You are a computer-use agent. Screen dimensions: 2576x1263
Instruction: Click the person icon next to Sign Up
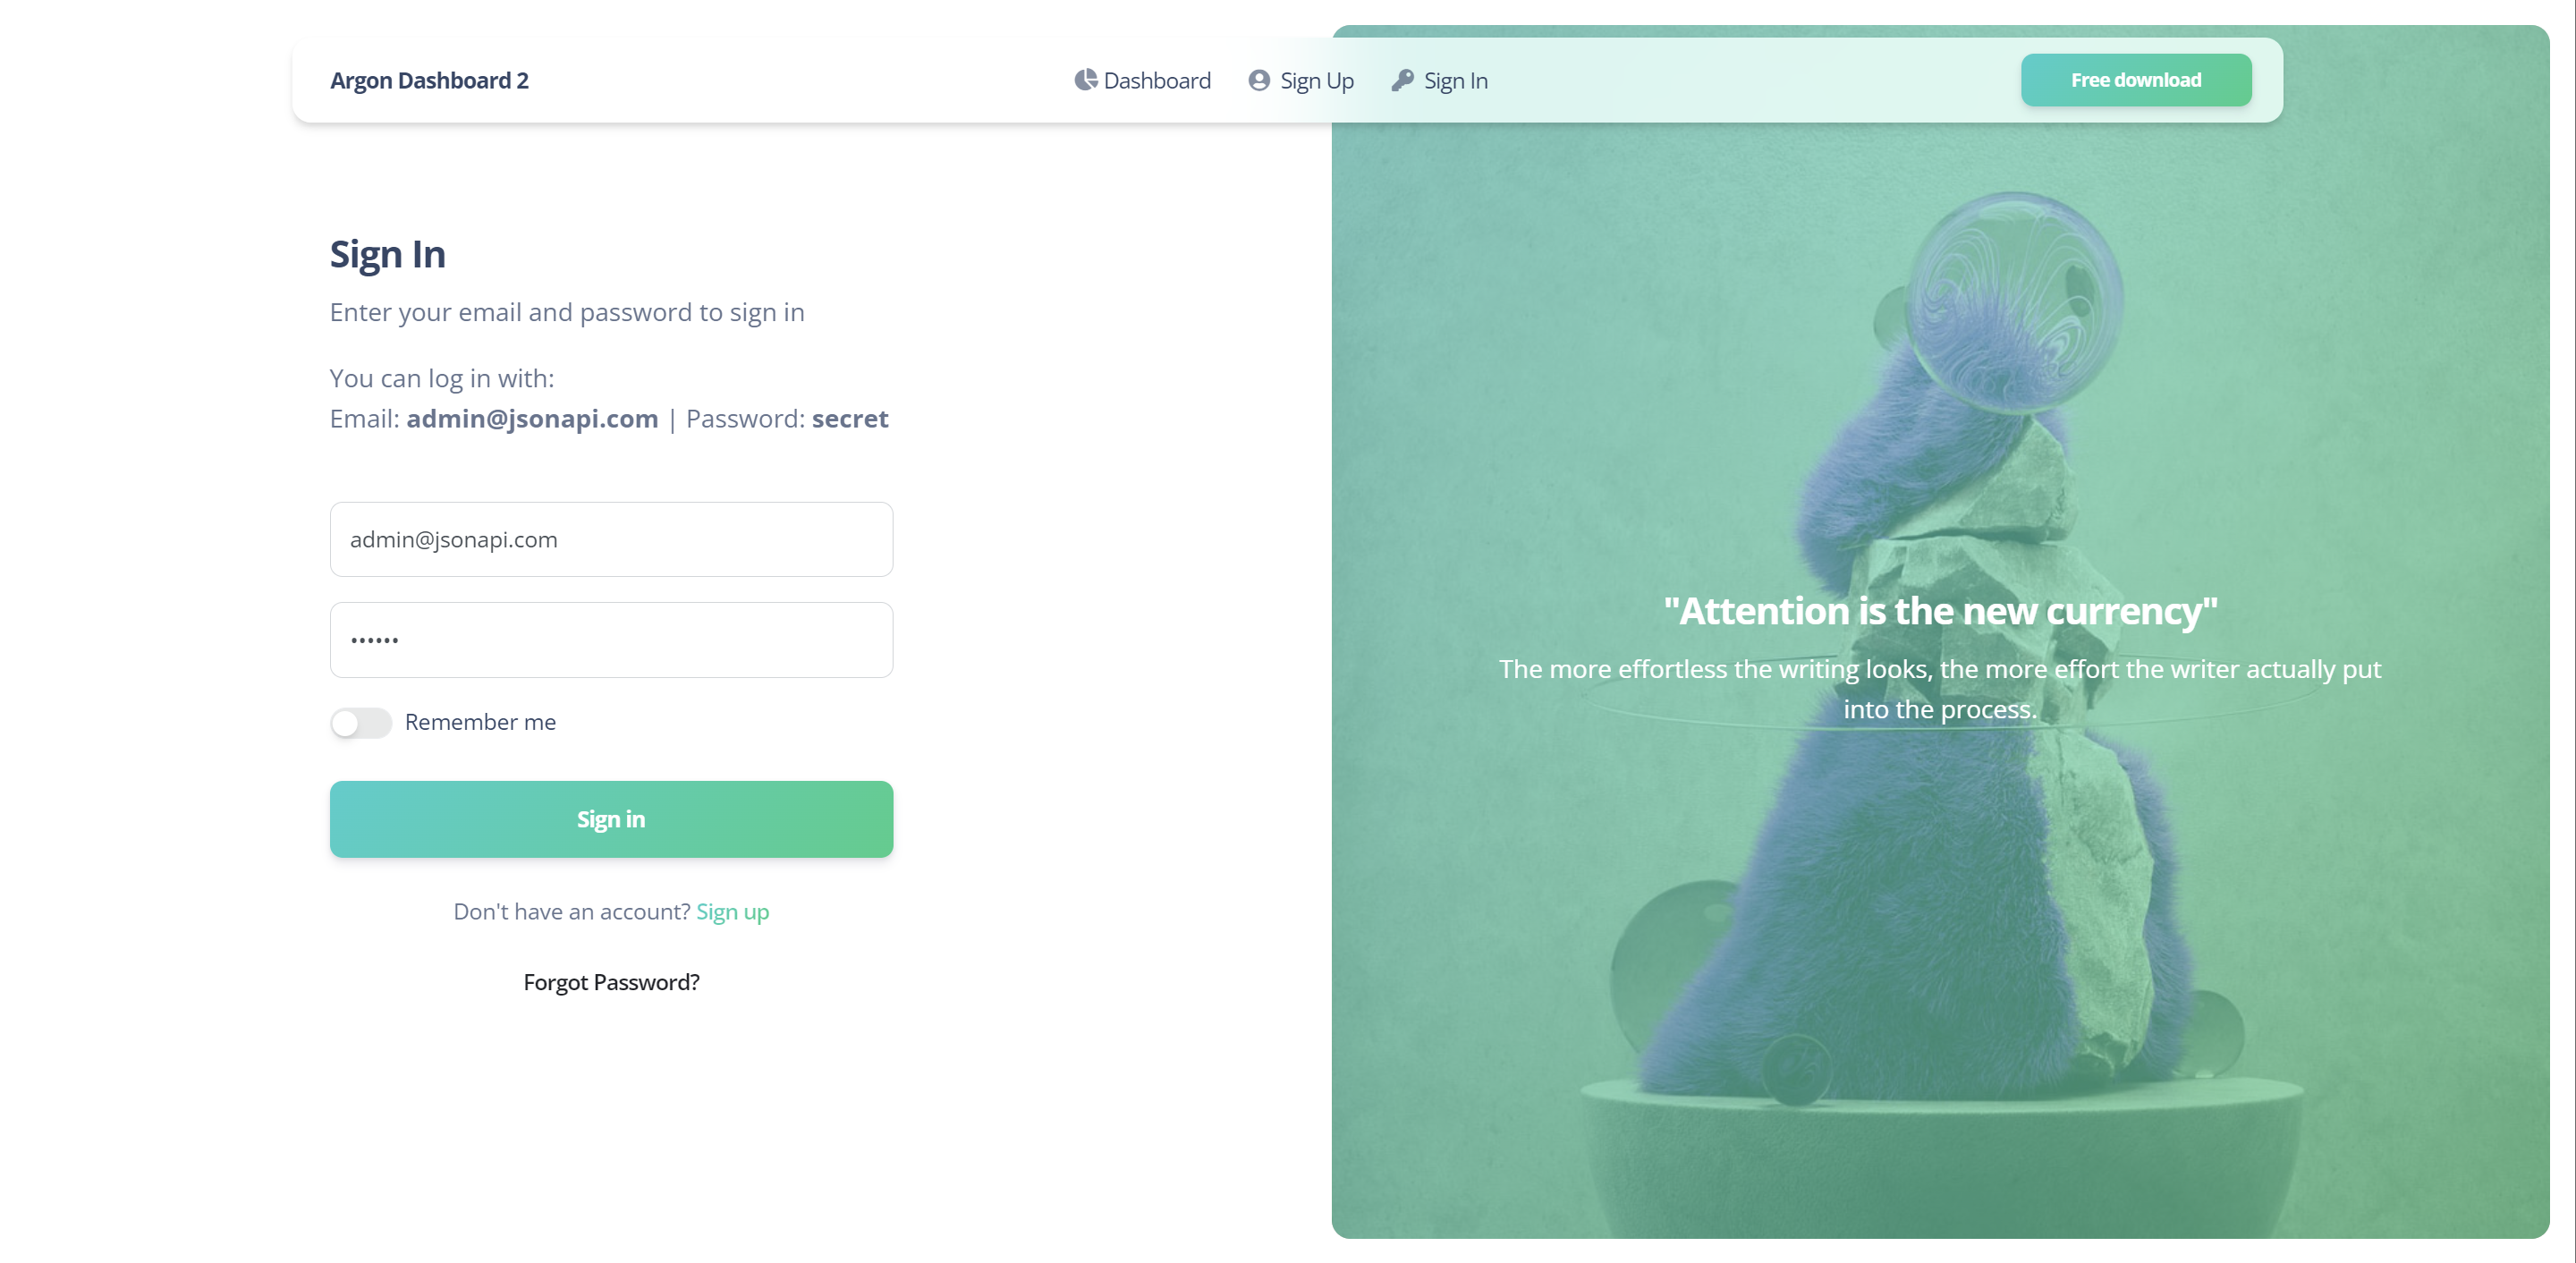pos(1258,79)
